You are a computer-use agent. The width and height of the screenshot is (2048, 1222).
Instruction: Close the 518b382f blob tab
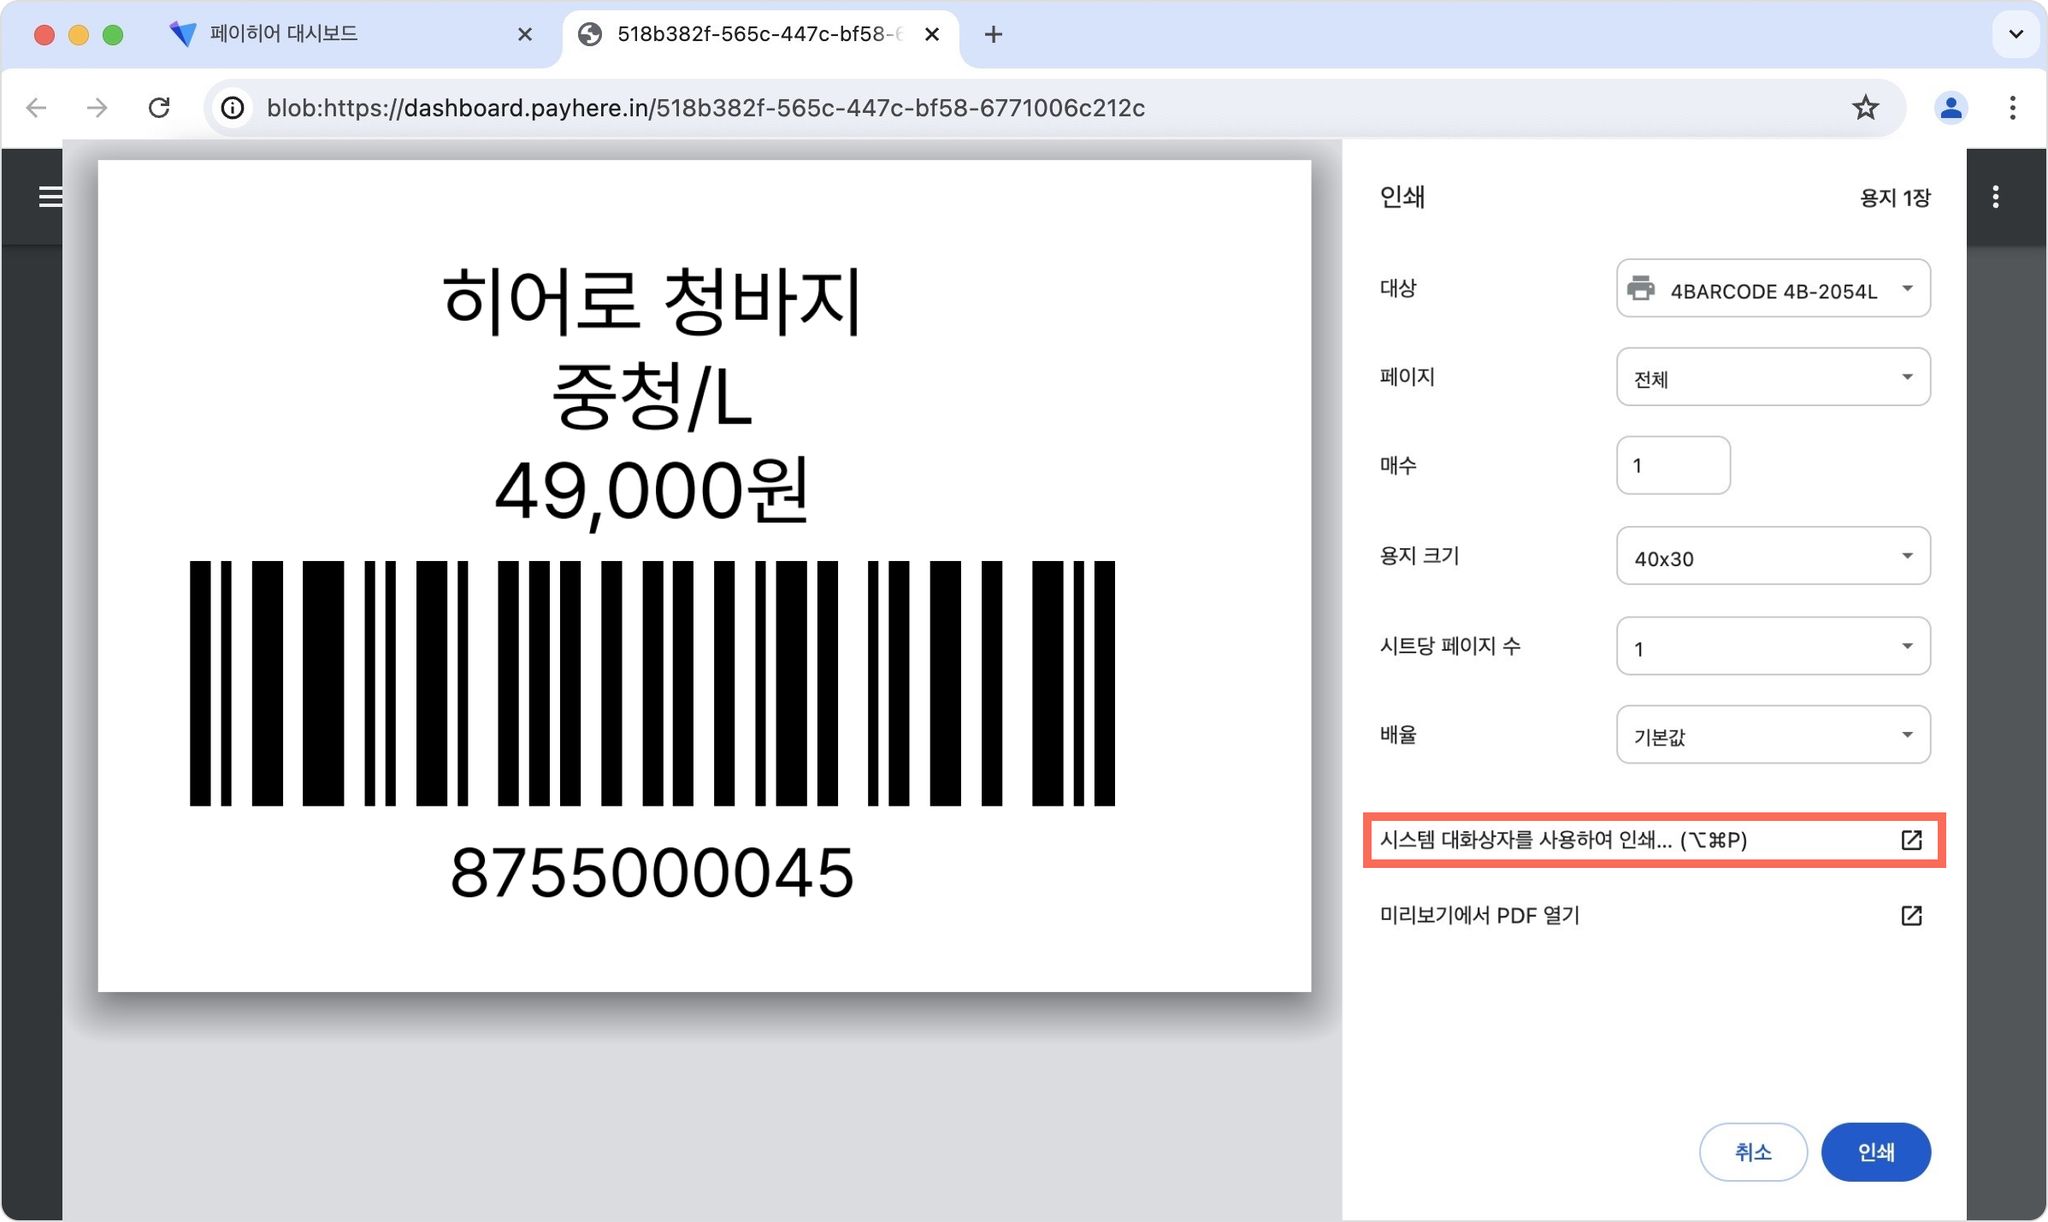932,35
